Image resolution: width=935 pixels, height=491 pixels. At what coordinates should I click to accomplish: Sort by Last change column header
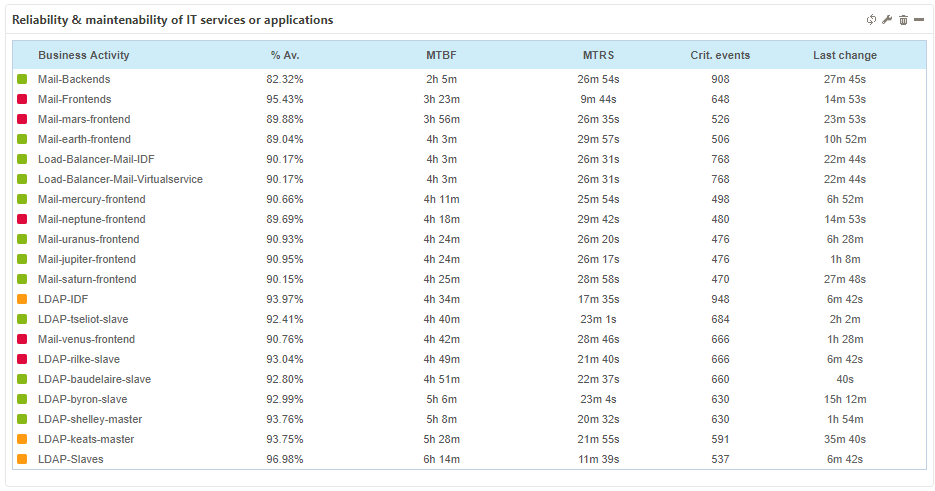point(845,55)
